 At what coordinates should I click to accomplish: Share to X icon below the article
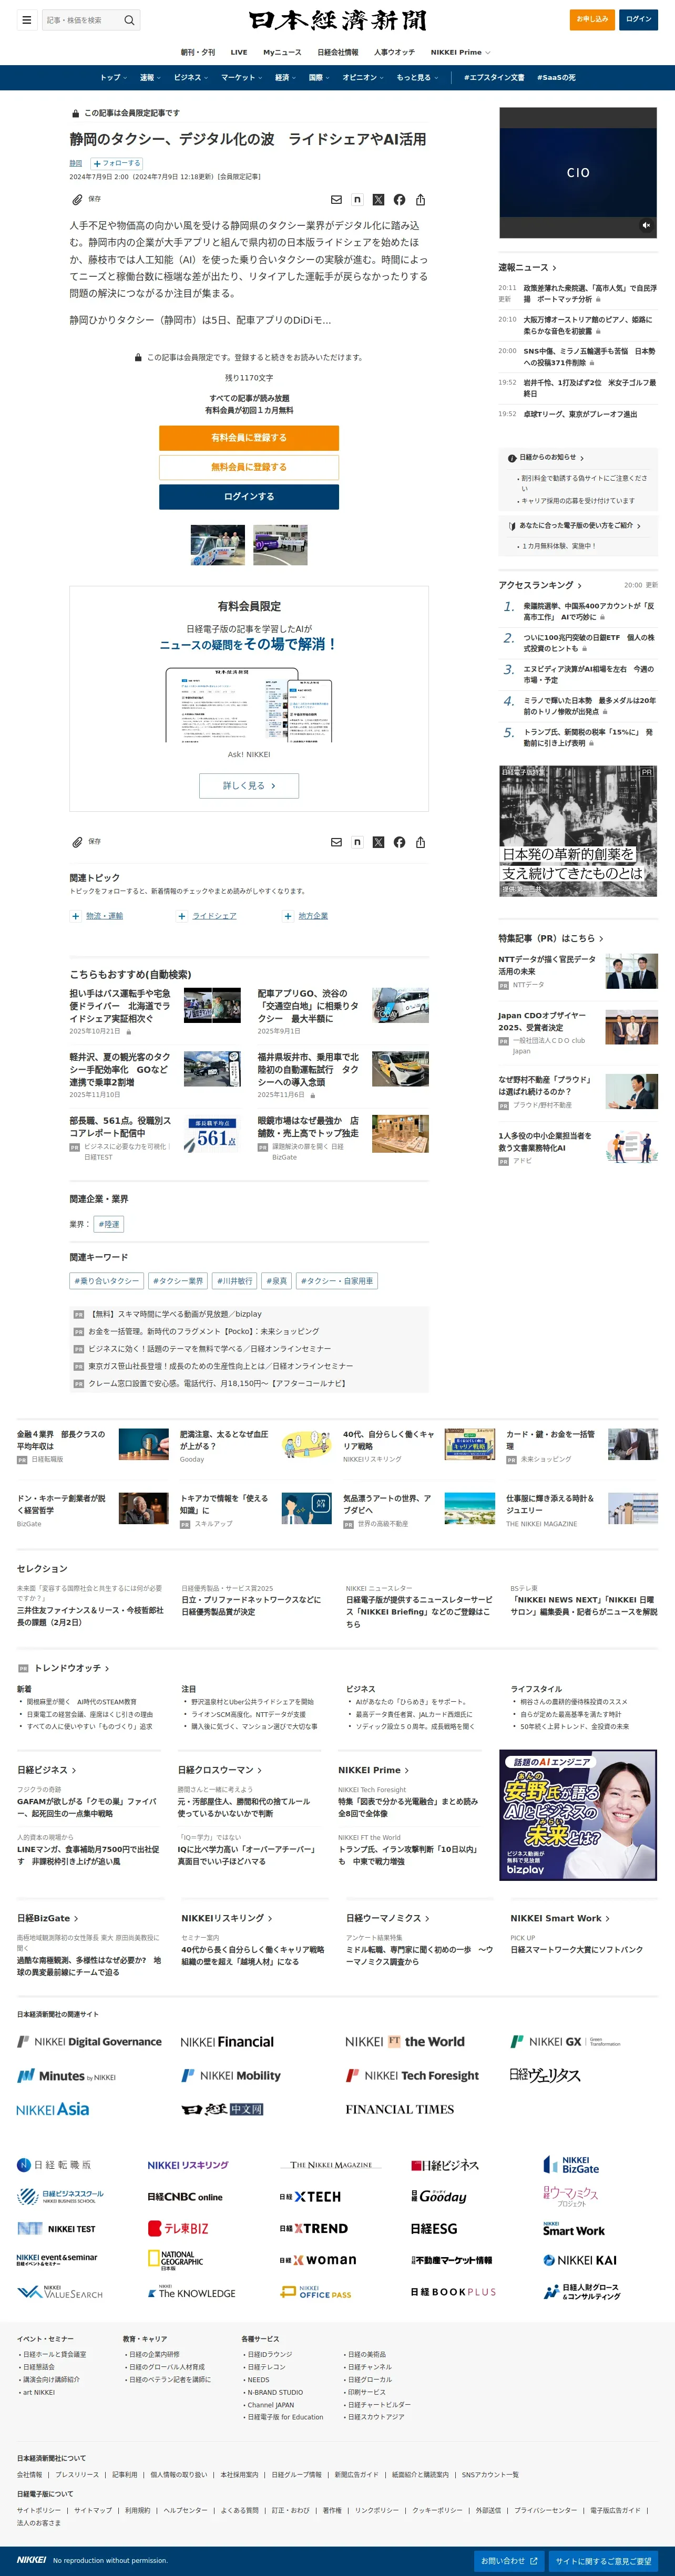pos(378,842)
